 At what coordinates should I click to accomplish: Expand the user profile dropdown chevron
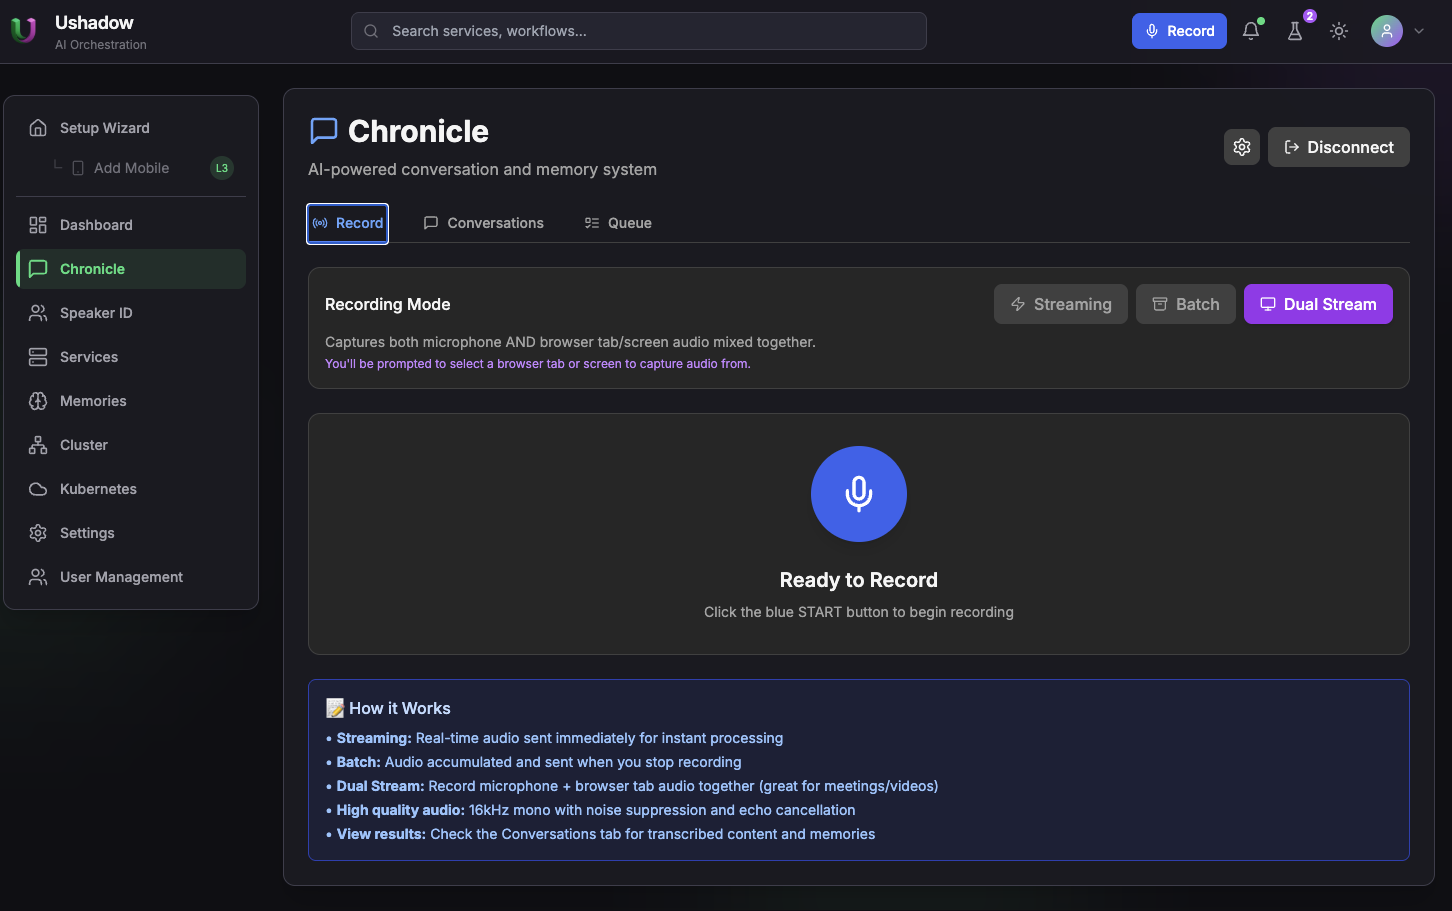(1419, 31)
